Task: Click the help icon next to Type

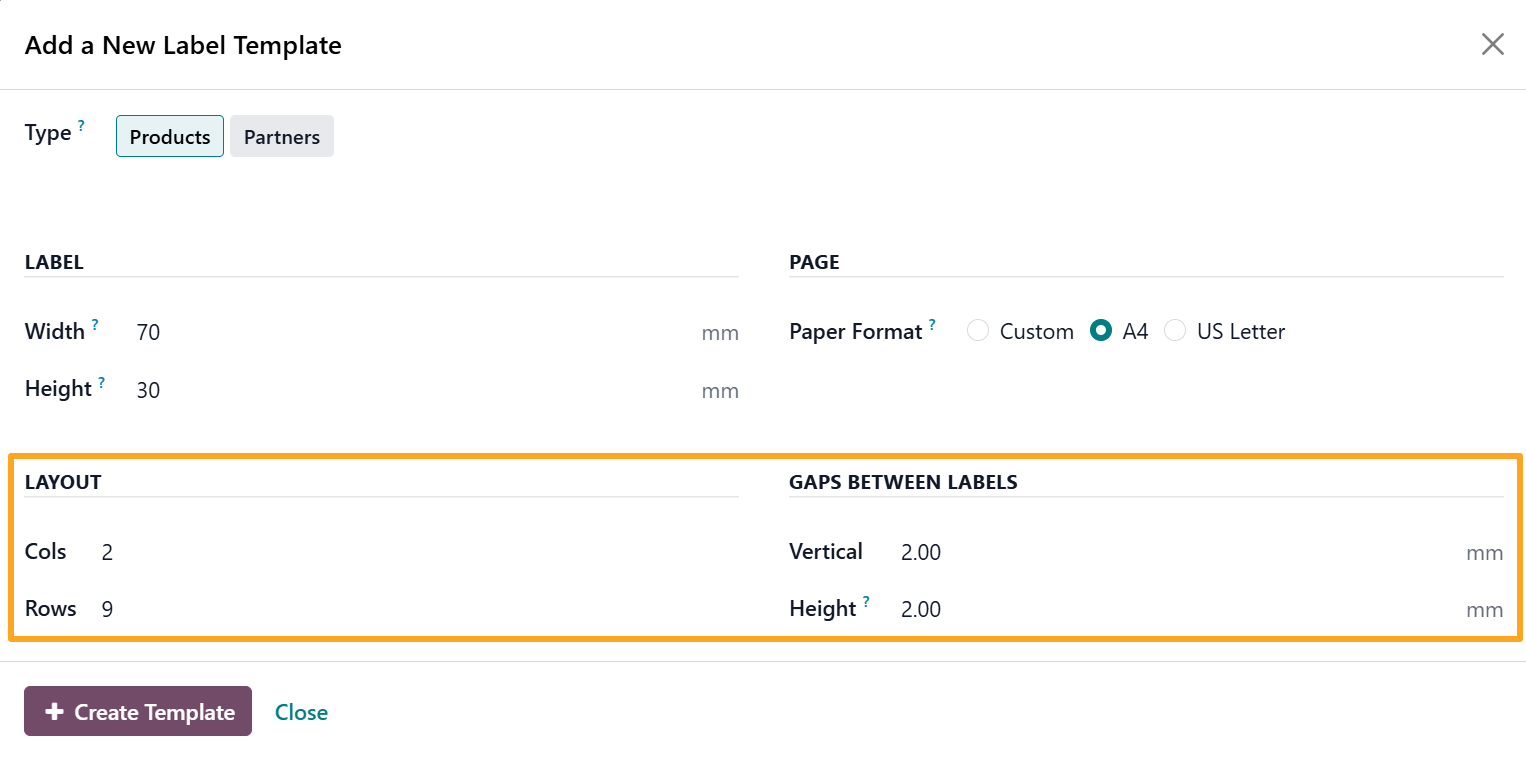Action: 81,126
